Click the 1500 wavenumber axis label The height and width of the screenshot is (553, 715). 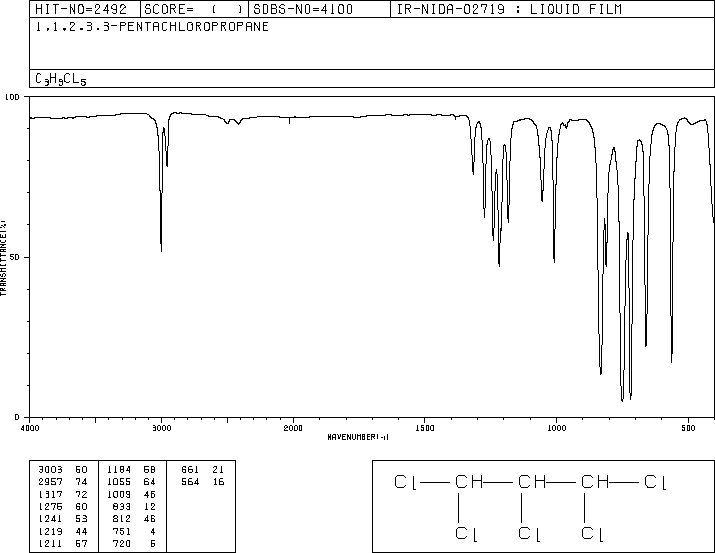425,428
